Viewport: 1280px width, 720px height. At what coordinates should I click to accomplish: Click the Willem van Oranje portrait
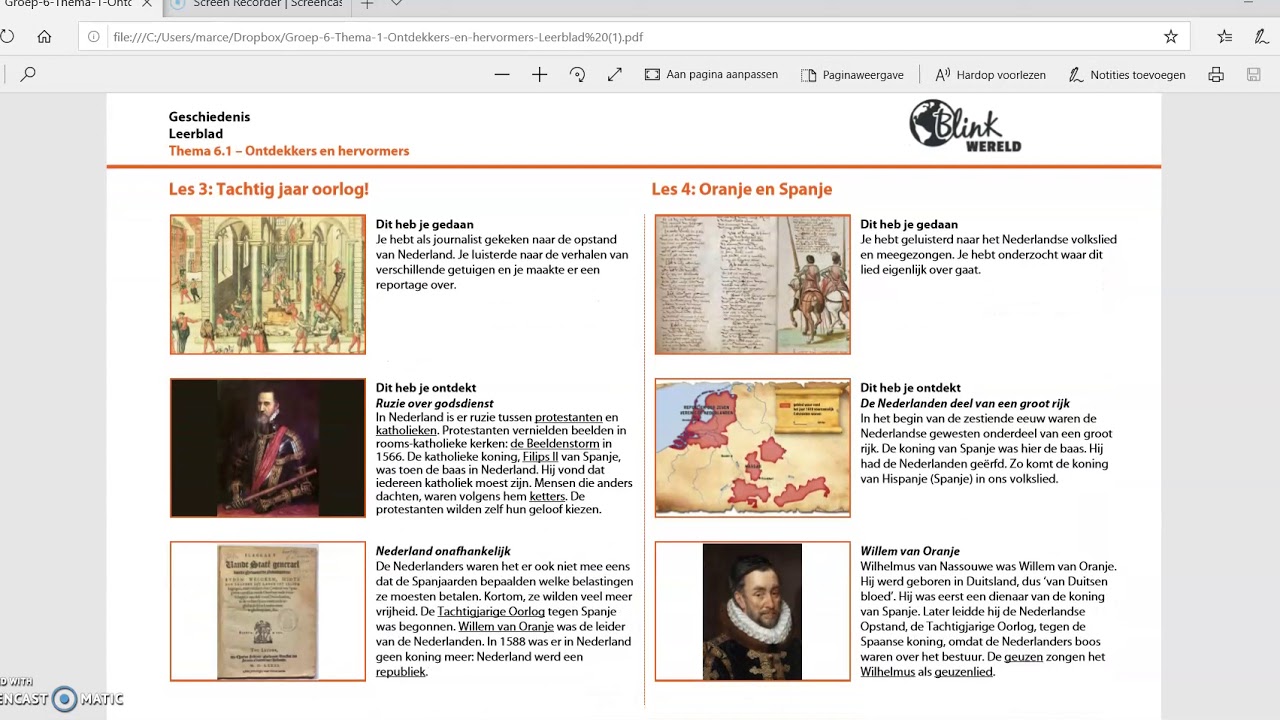pyautogui.click(x=752, y=611)
